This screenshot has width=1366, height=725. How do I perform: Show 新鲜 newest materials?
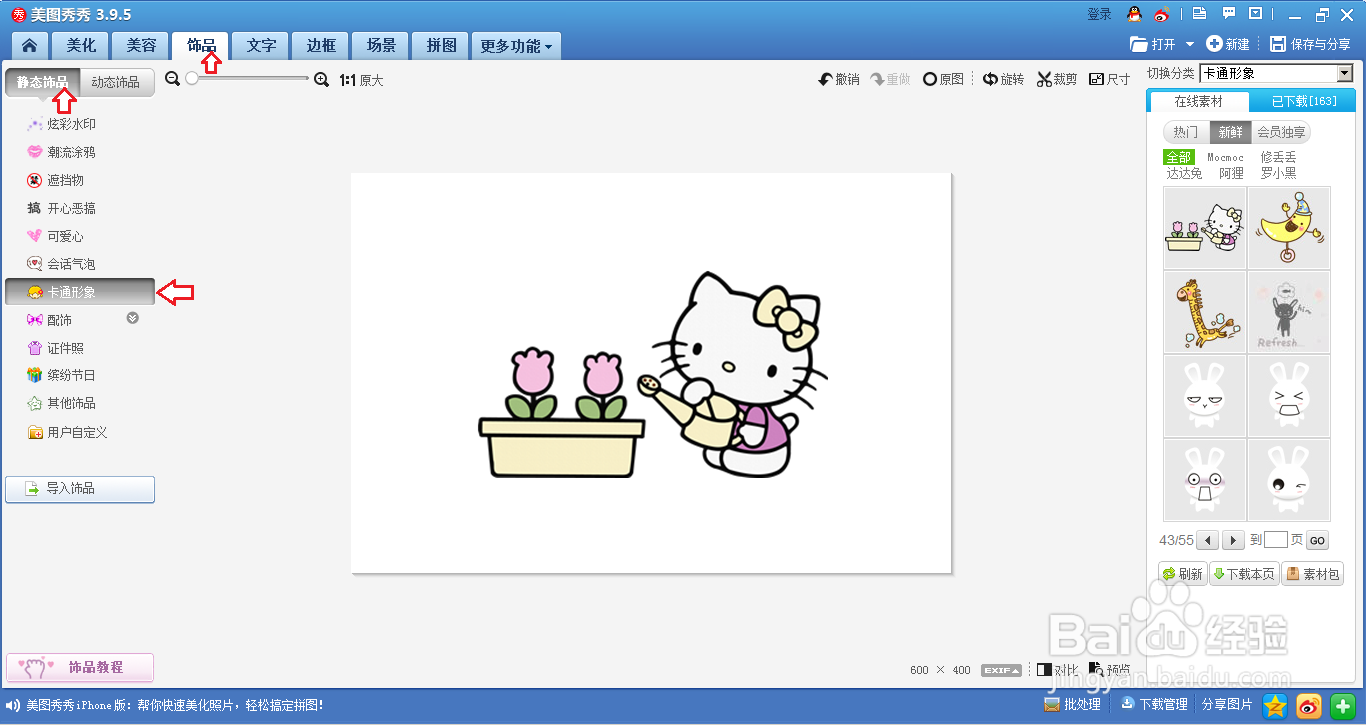click(x=1230, y=132)
